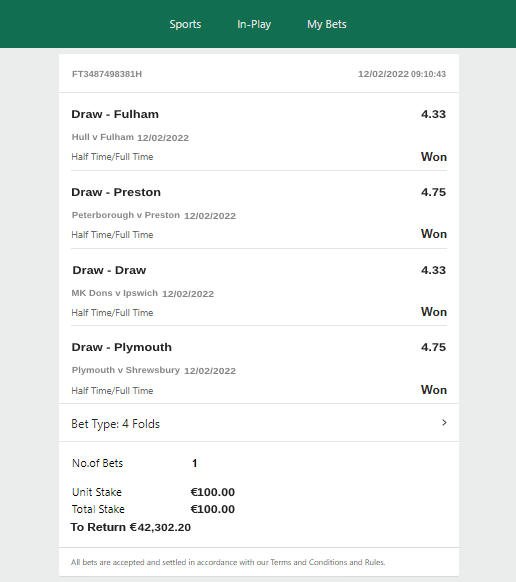Select the Draw - Plymouth selection
This screenshot has width=516, height=582.
click(x=122, y=347)
